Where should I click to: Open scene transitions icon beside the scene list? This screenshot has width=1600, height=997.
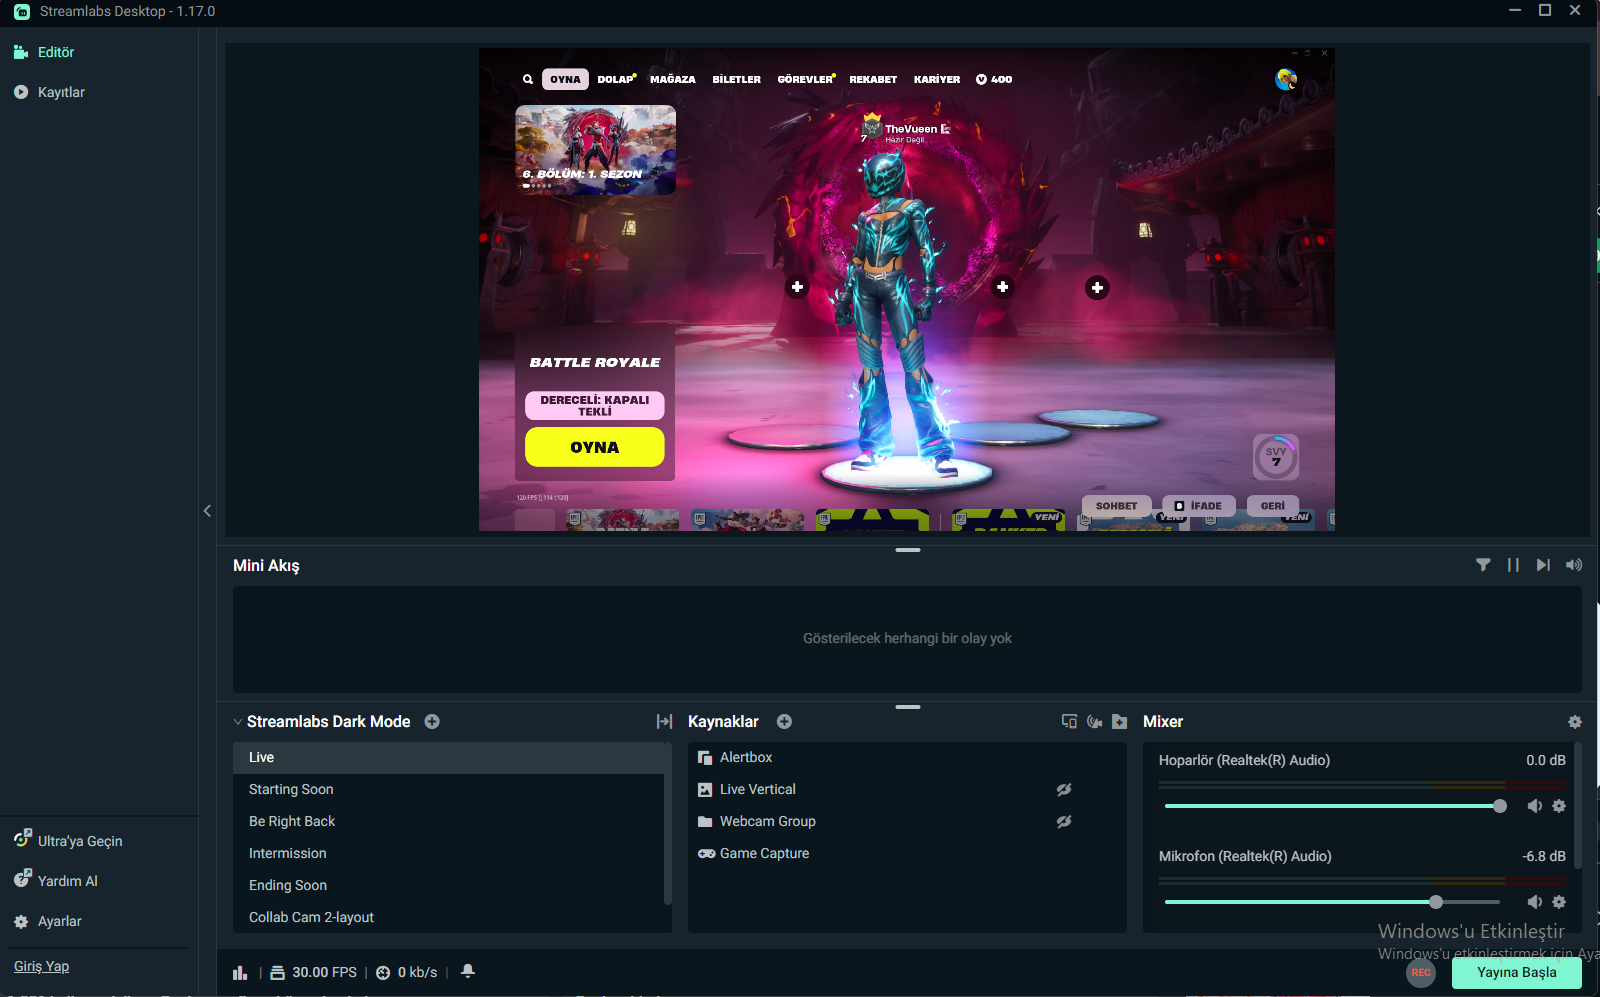pos(664,721)
